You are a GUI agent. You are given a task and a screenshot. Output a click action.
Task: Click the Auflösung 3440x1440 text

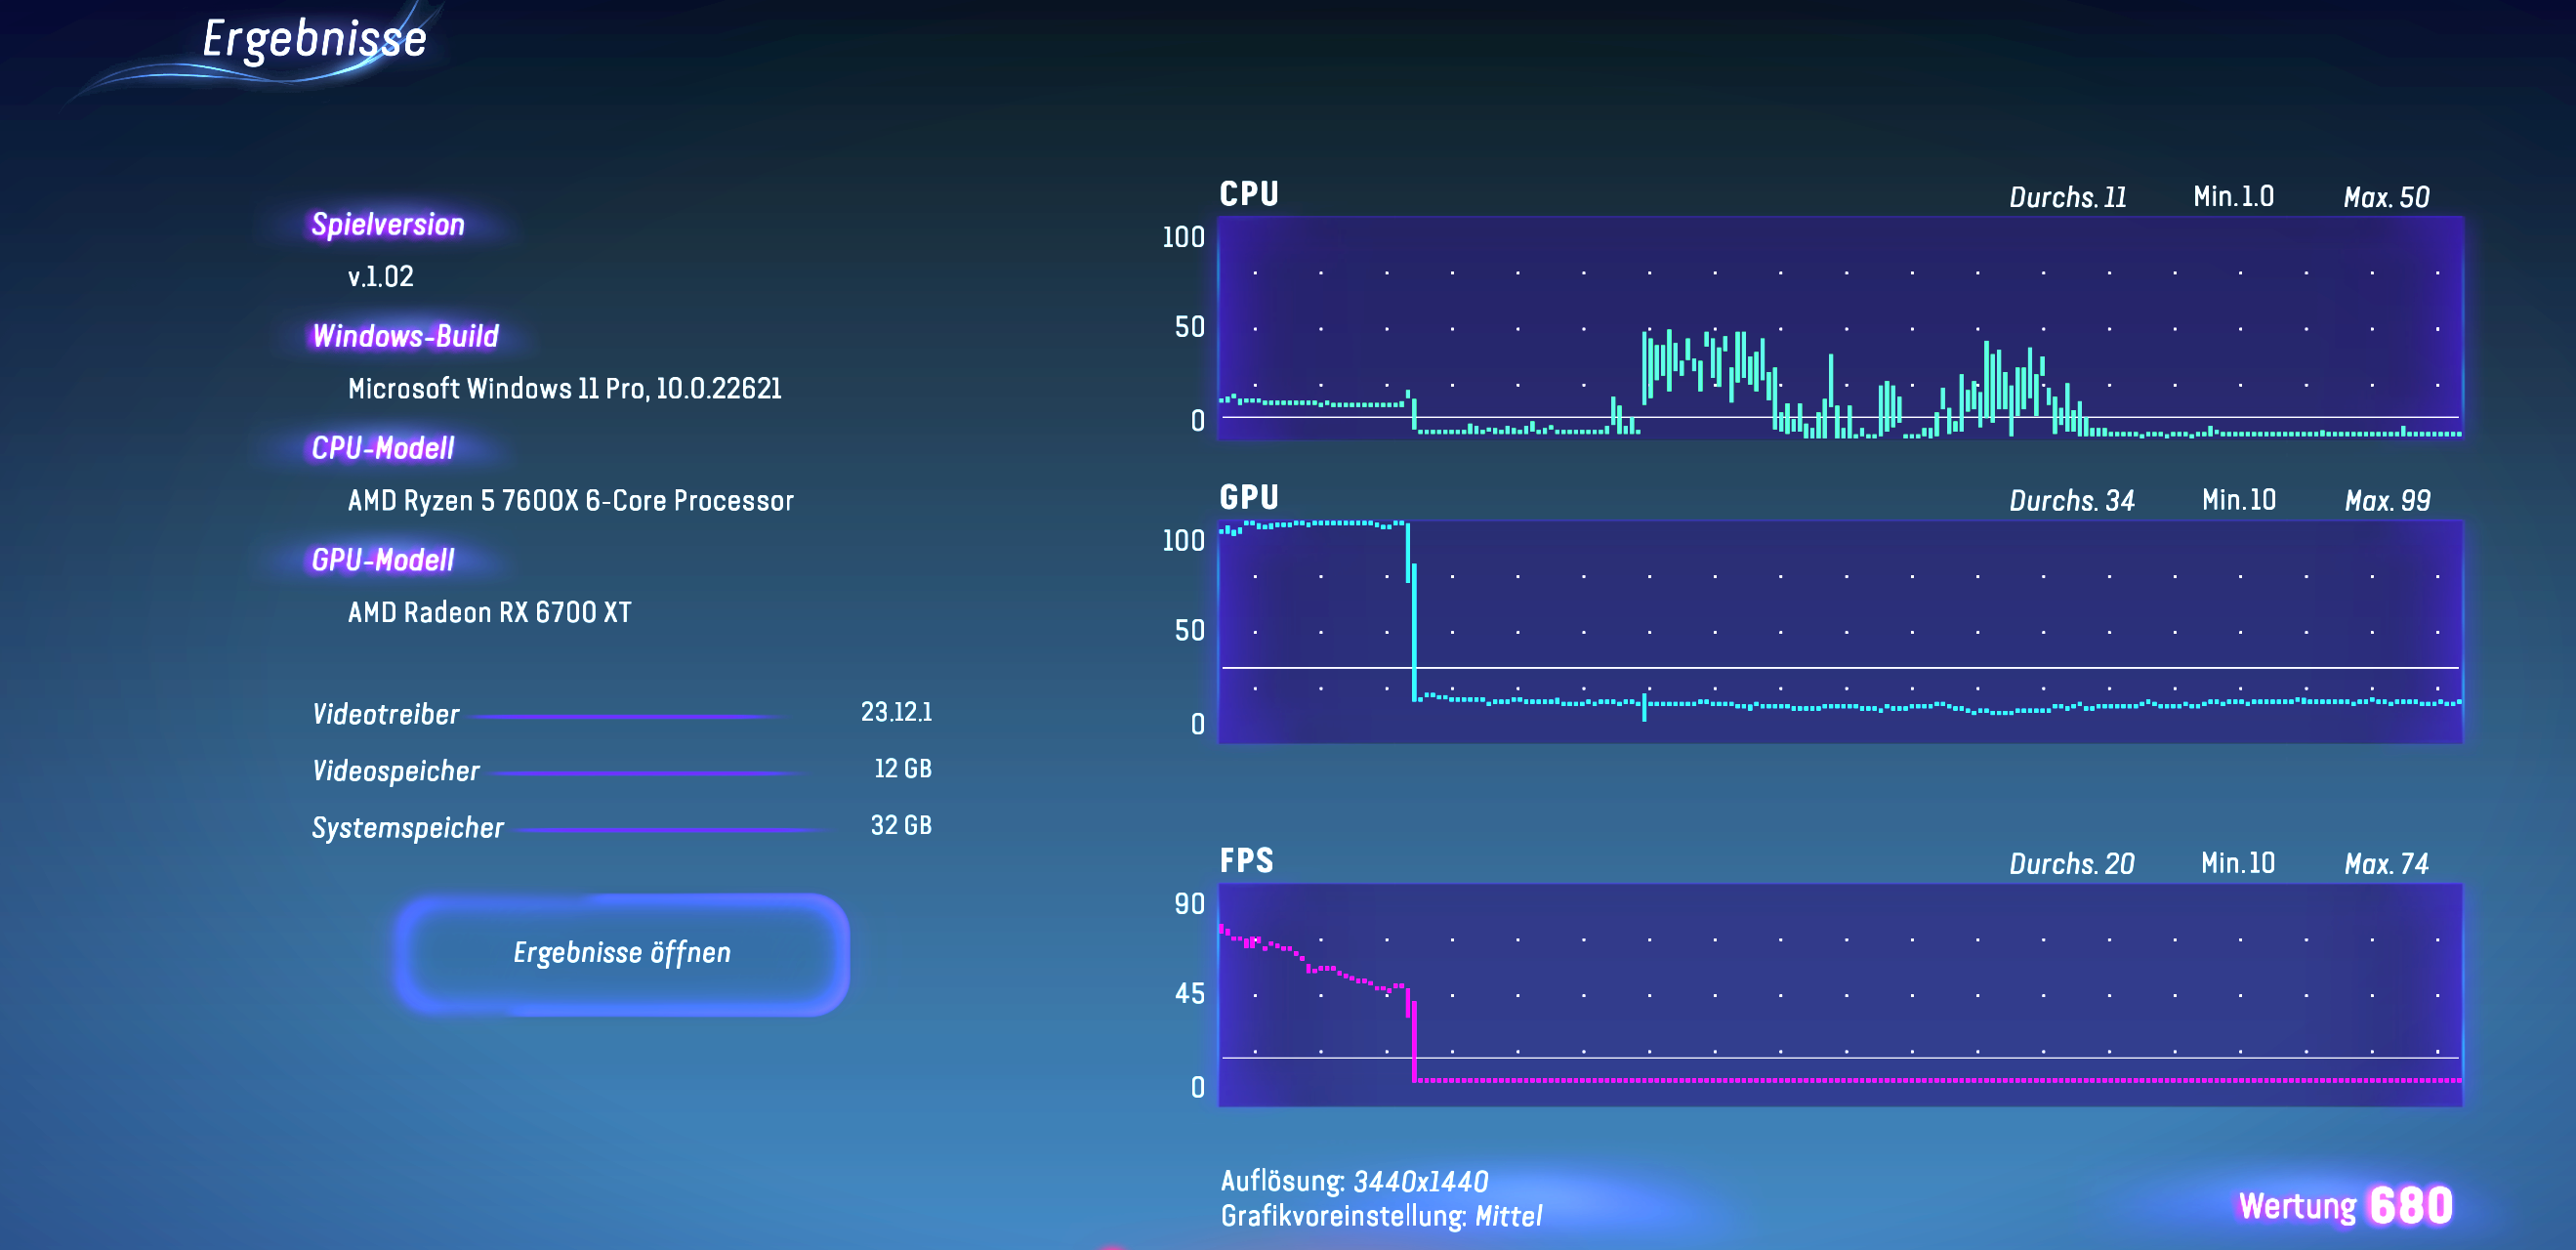(1353, 1181)
